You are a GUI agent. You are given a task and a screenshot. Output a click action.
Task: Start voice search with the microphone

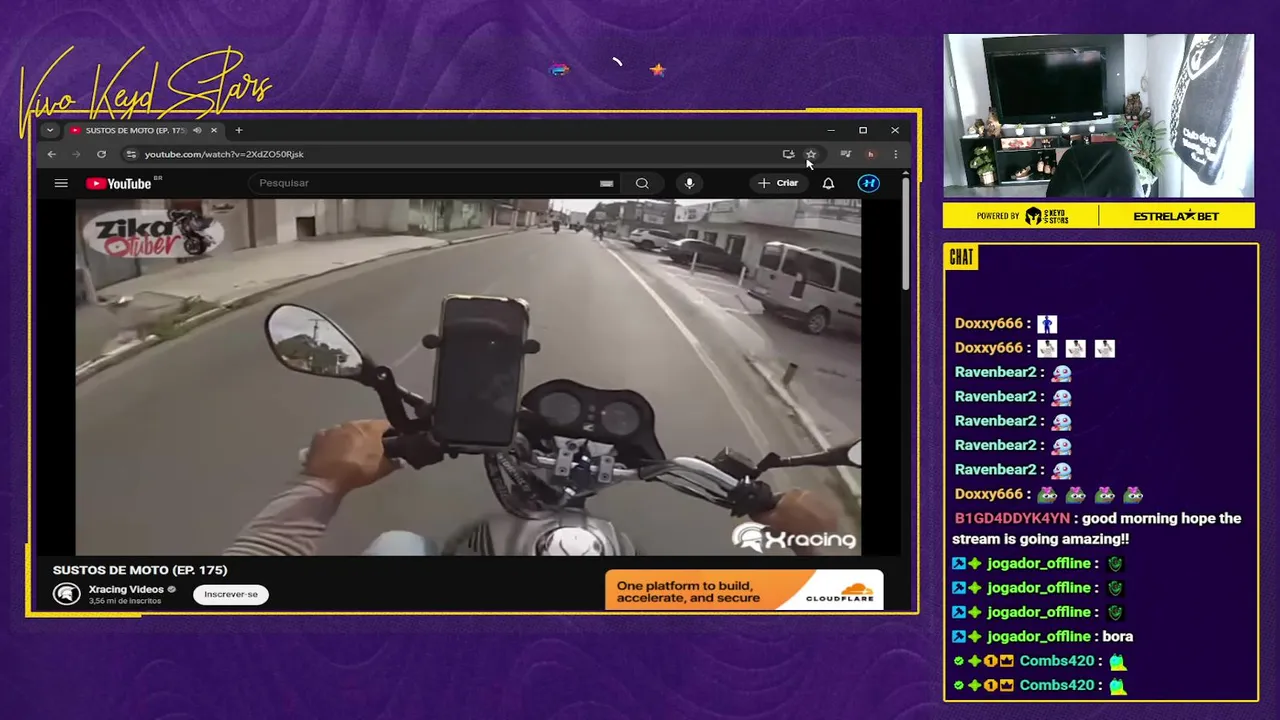[x=689, y=183]
